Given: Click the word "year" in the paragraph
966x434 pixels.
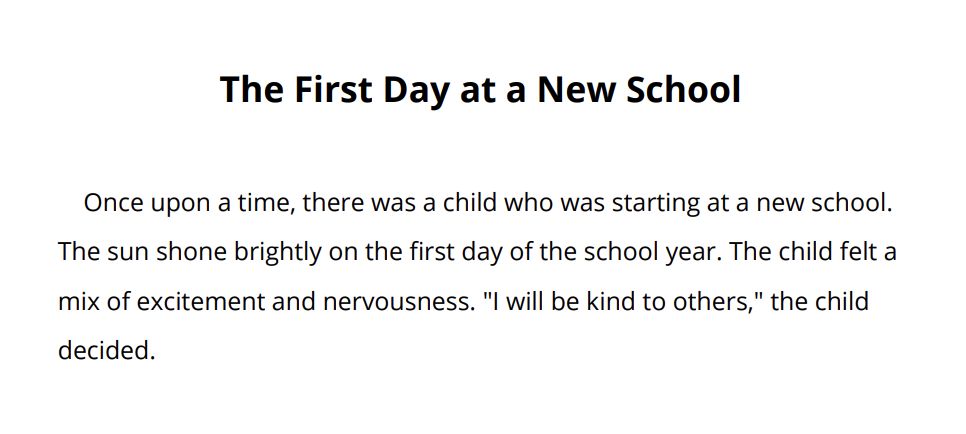Looking at the screenshot, I should pos(692,252).
